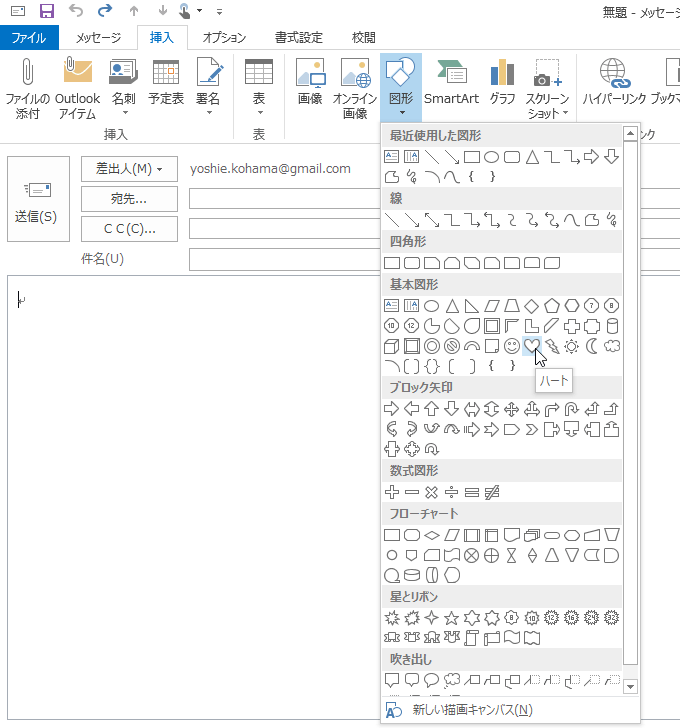
Task: Insert an Outlook Item
Action: point(78,88)
